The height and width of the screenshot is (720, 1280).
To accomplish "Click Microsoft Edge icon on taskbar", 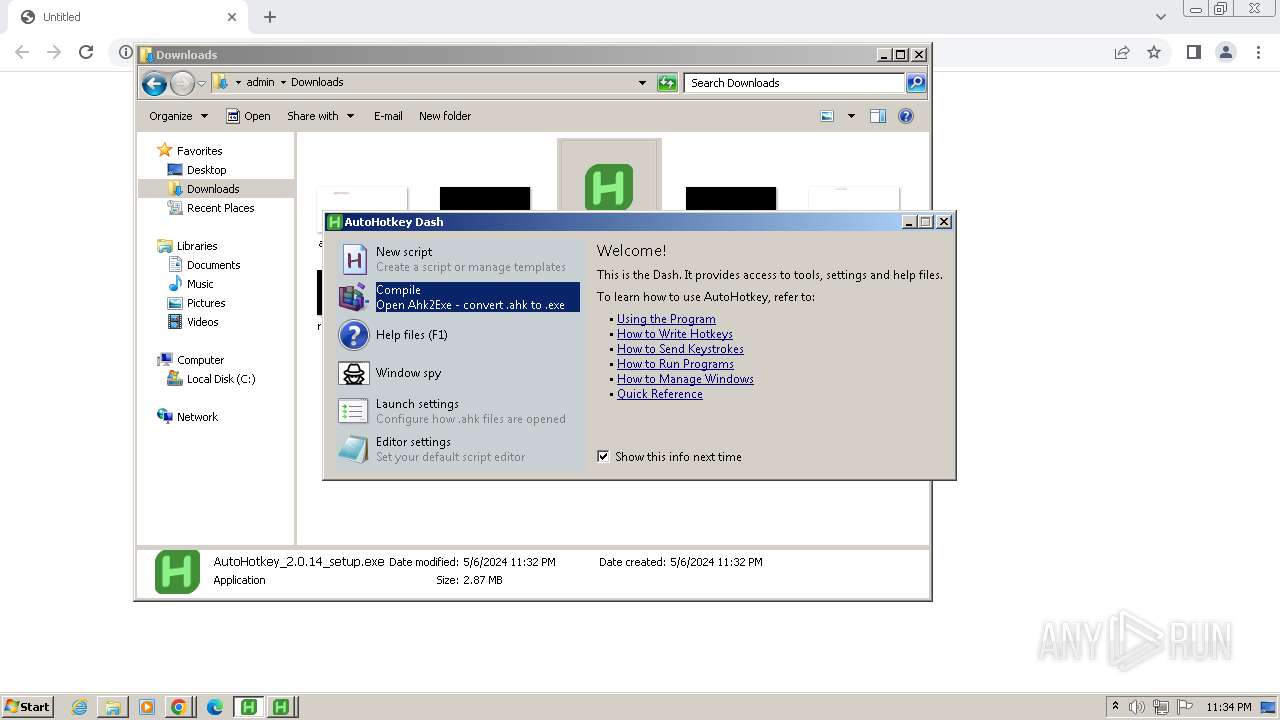I will click(215, 707).
